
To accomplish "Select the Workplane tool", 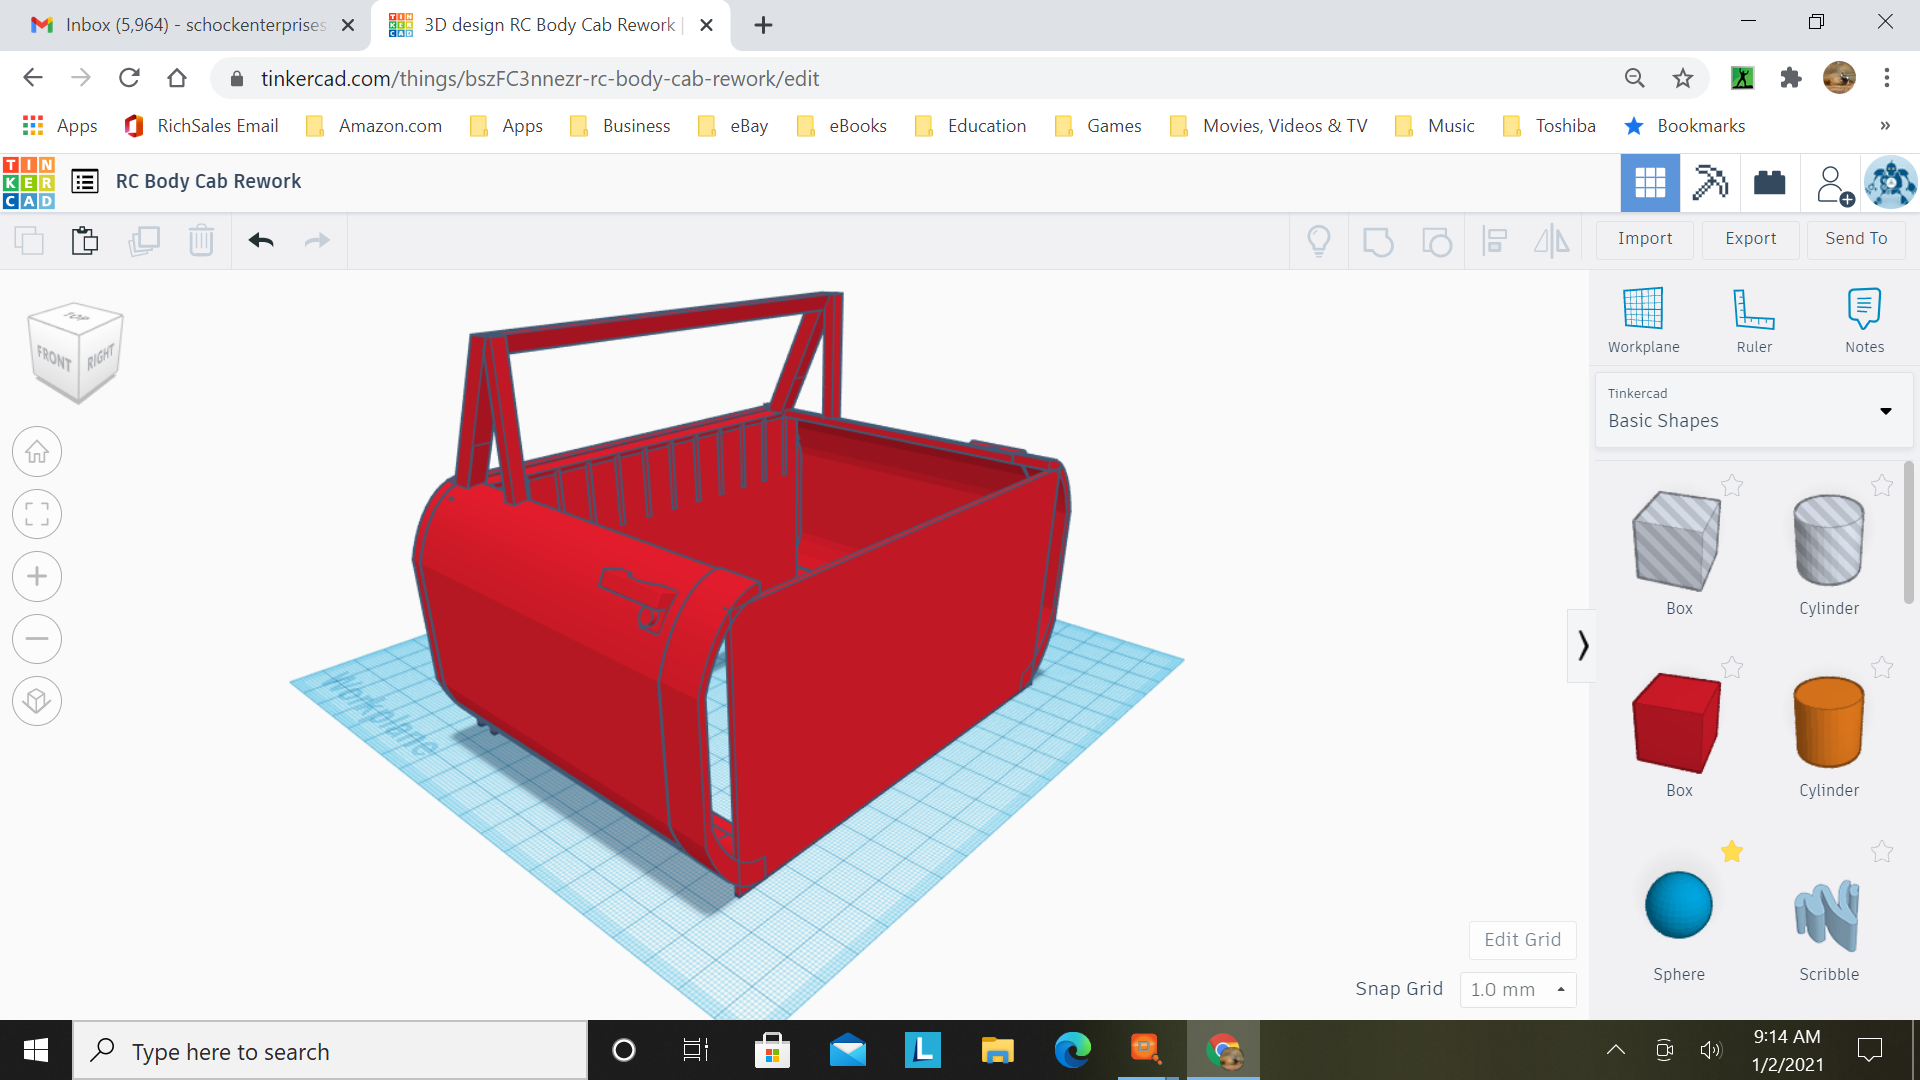I will (1643, 321).
